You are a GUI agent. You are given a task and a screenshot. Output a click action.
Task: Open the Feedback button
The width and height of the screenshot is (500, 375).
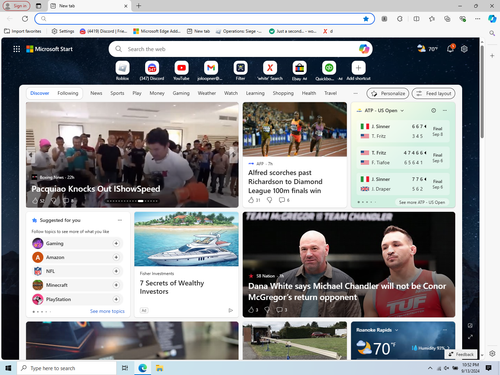point(461,354)
